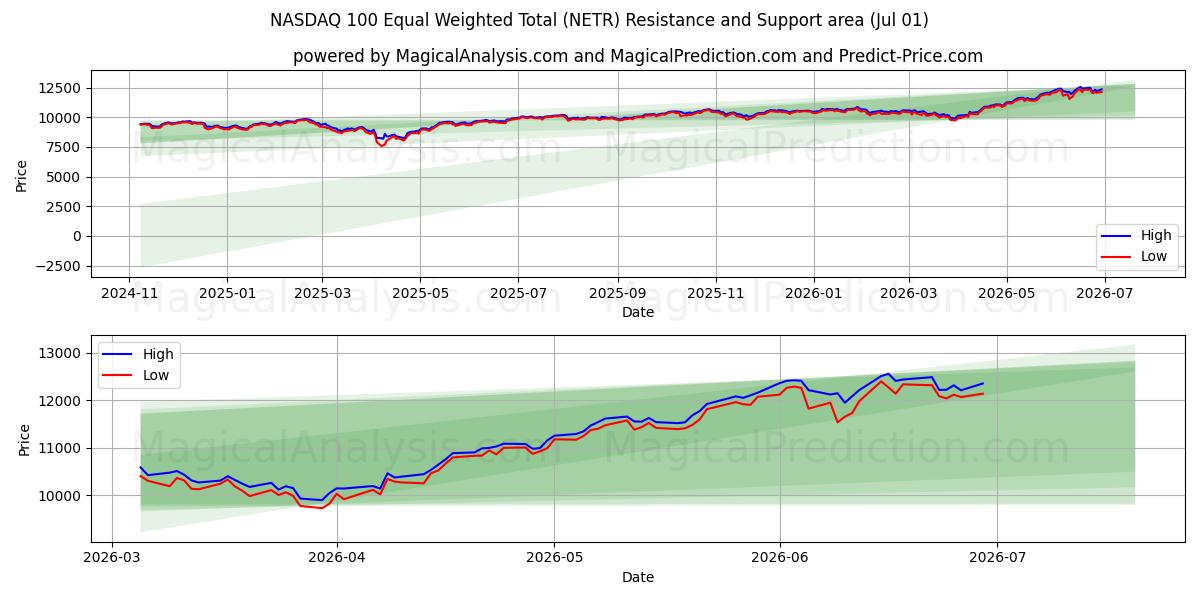The width and height of the screenshot is (1200, 600).
Task: Click the 2024-11 tick label
Action: (x=129, y=292)
